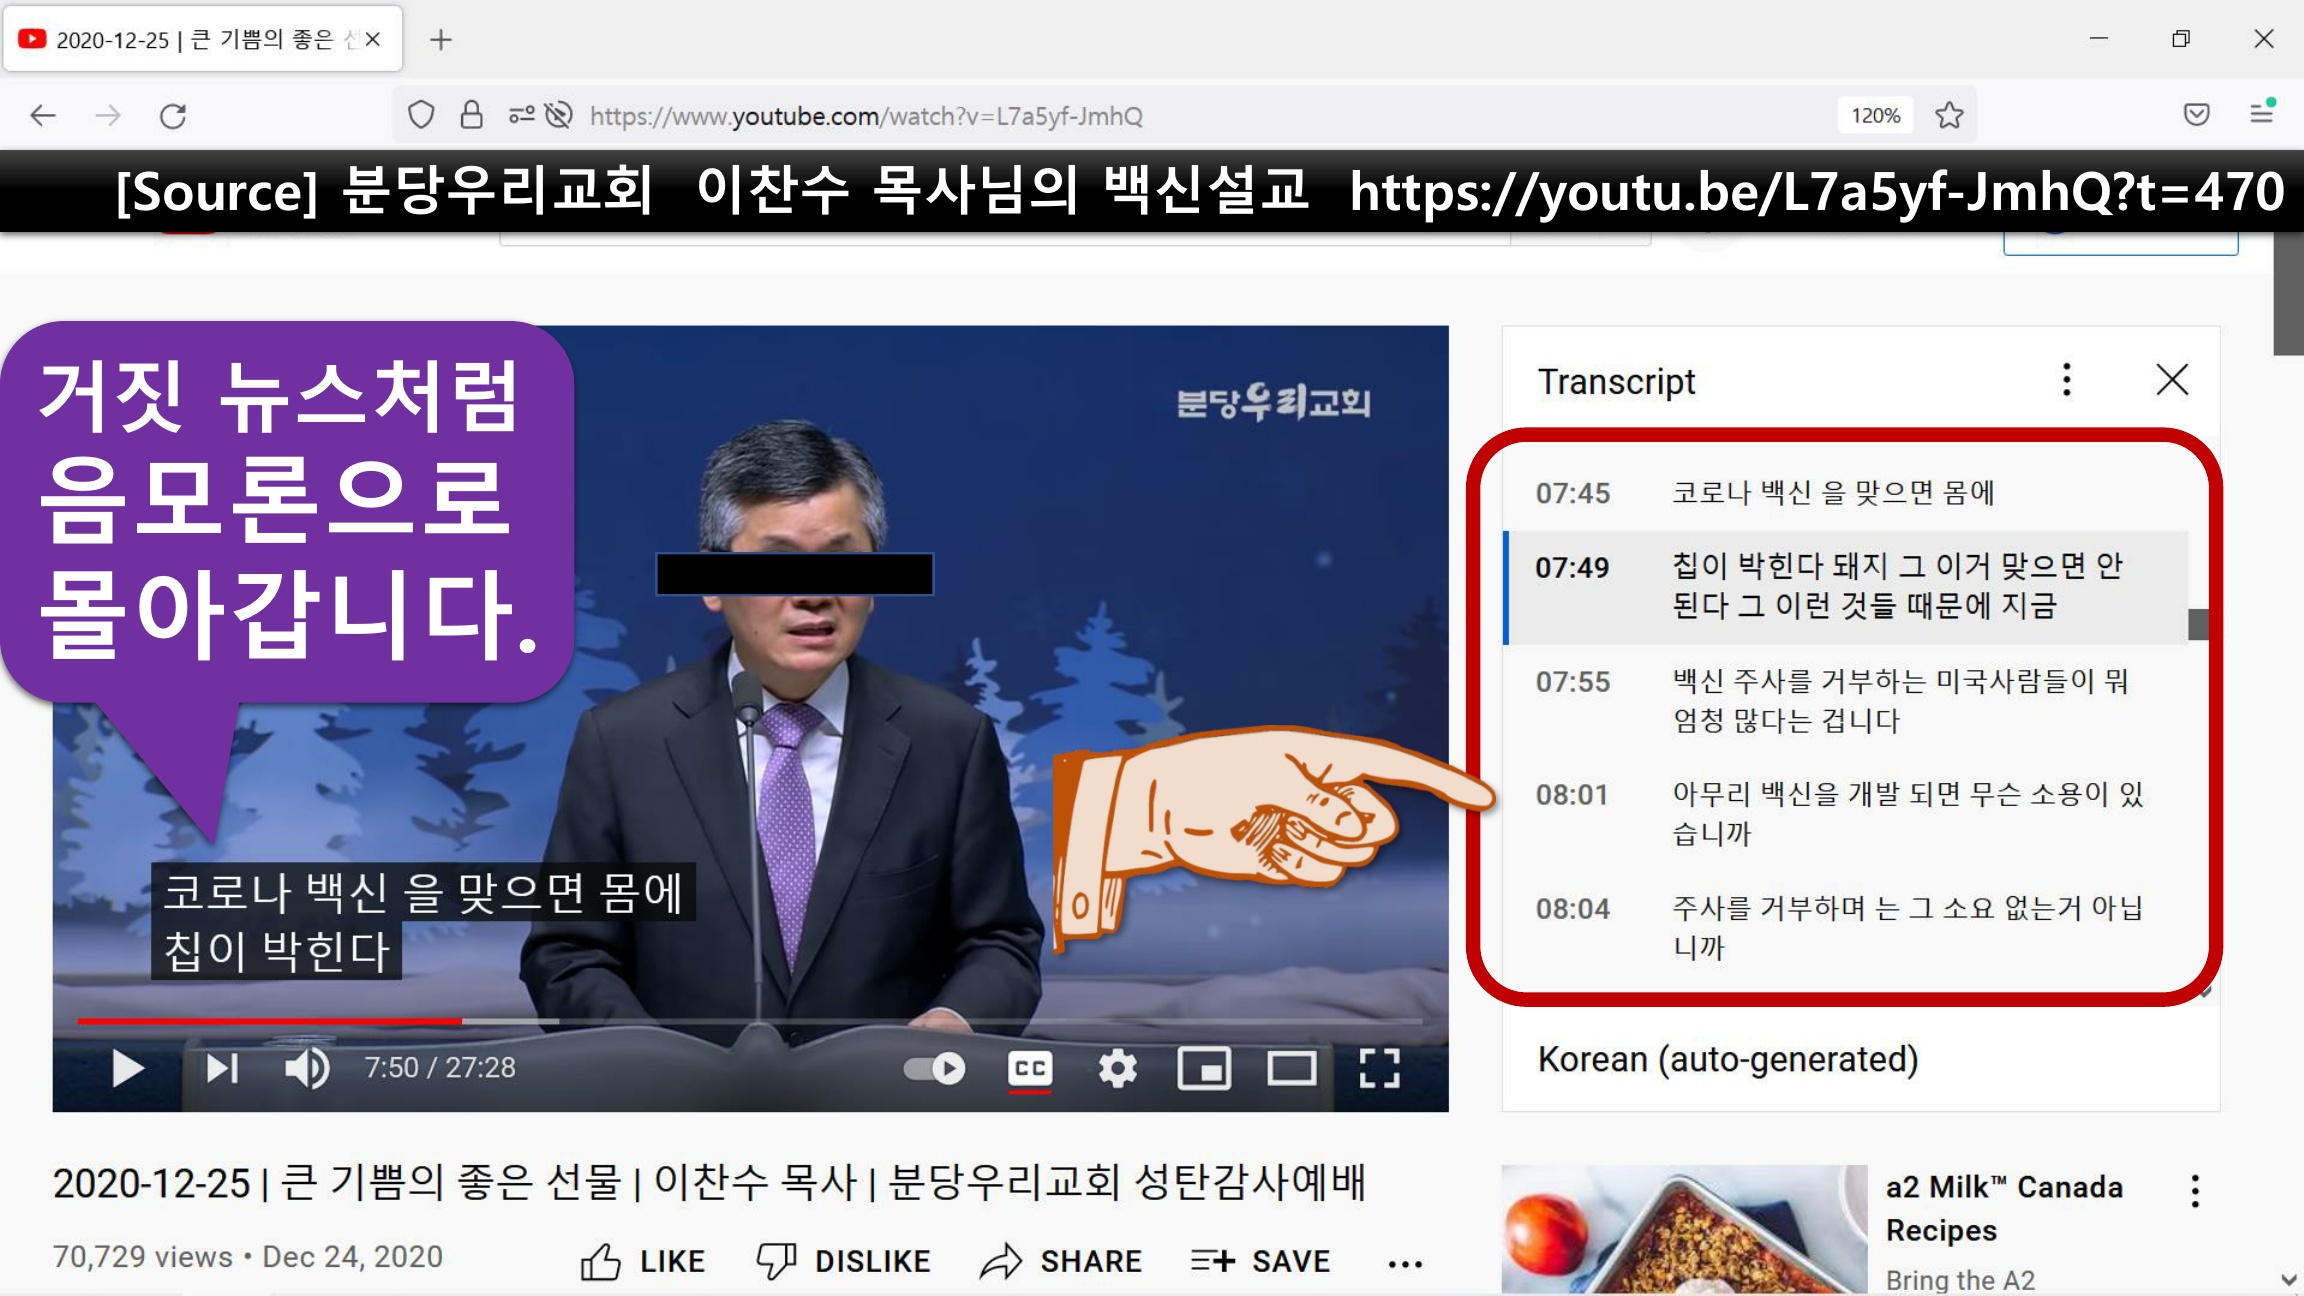The height and width of the screenshot is (1296, 2304).
Task: Bookmark this page with the star icon
Action: [1949, 115]
